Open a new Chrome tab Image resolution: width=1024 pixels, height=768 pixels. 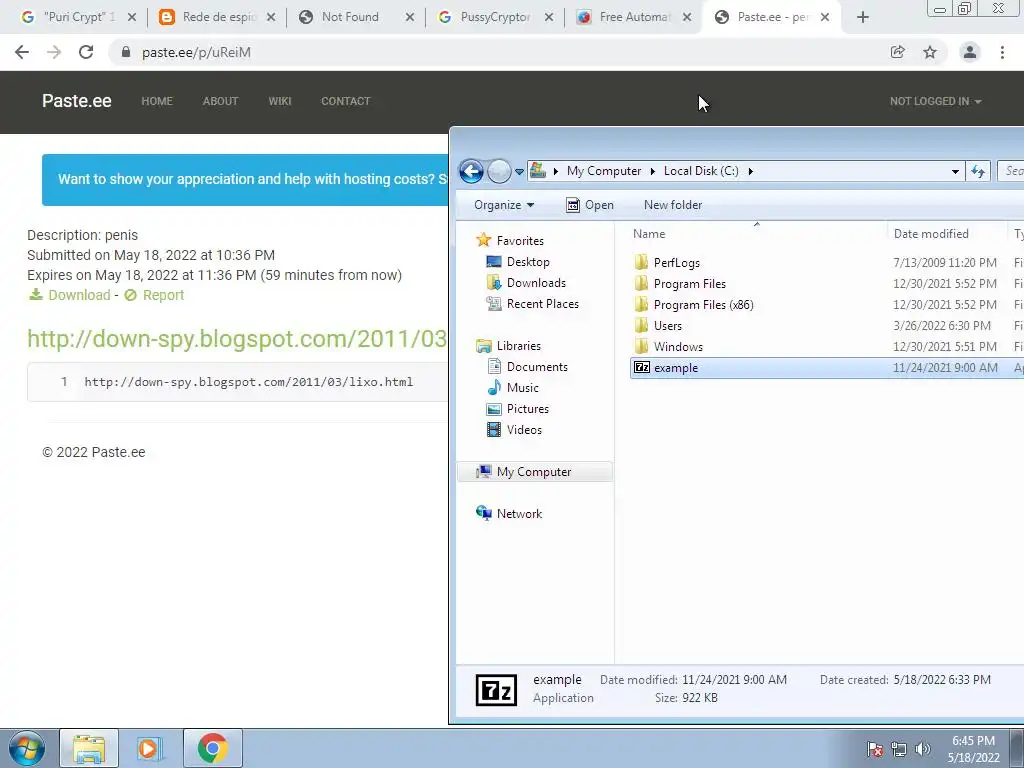[863, 18]
